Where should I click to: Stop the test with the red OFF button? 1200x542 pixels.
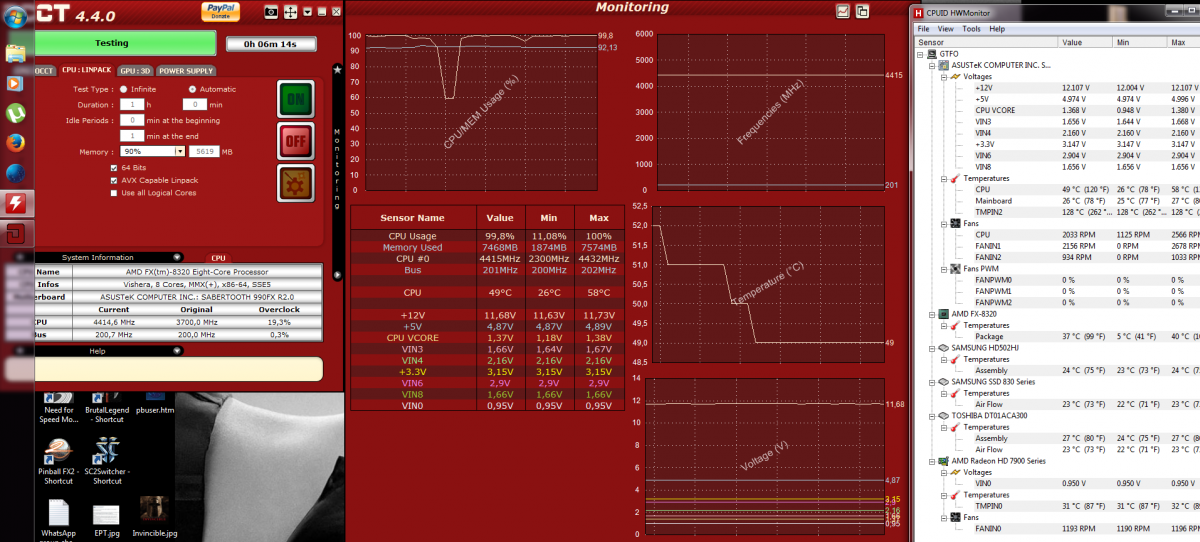(295, 141)
